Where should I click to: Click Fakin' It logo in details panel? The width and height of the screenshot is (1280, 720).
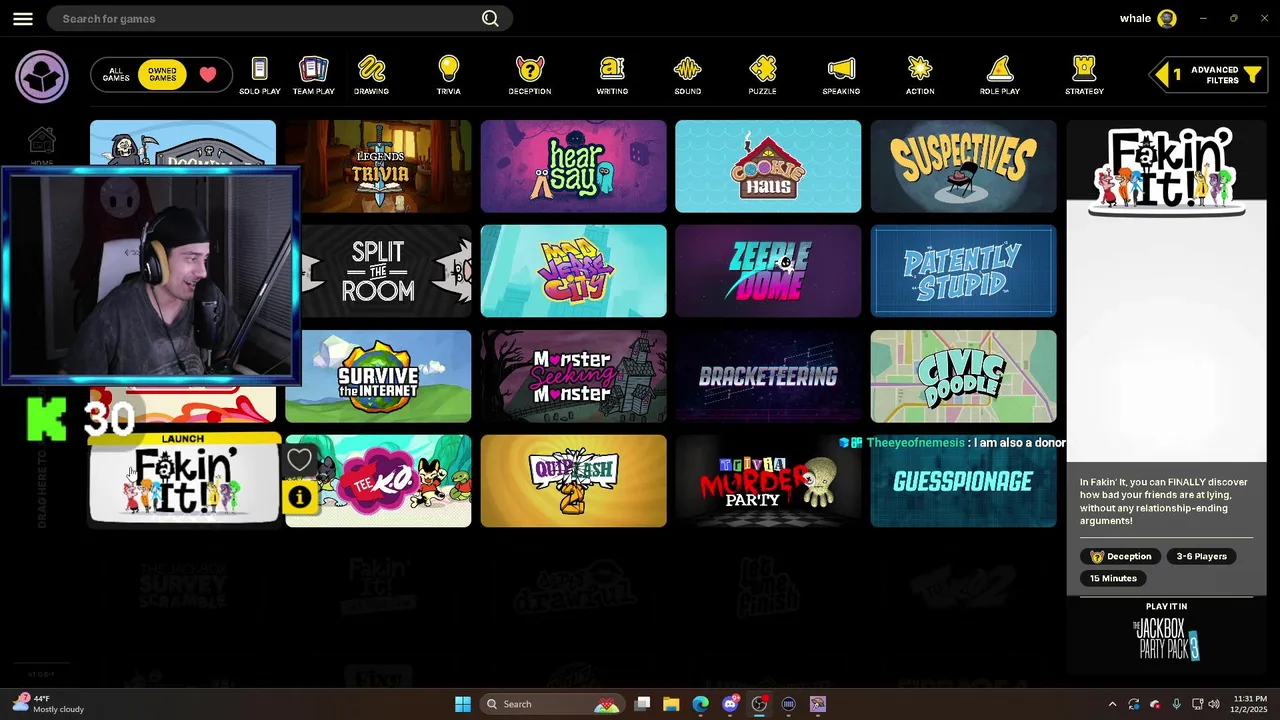coord(1166,172)
